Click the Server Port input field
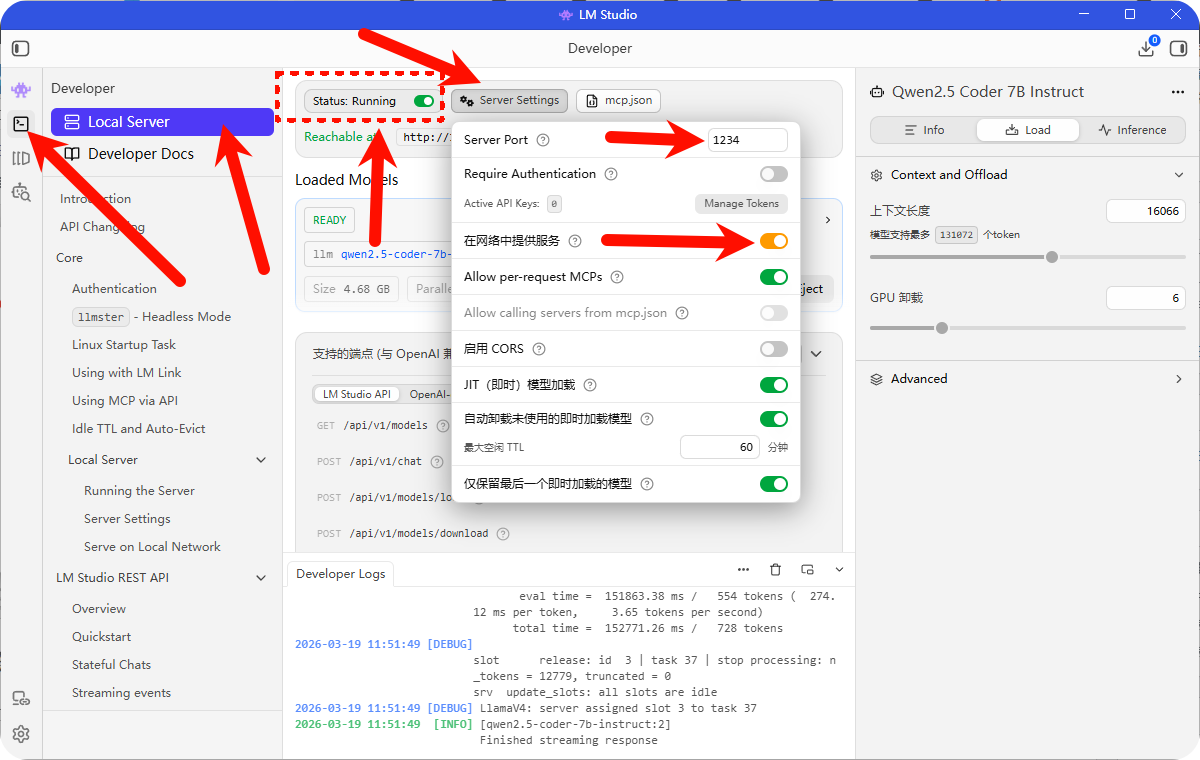Viewport: 1200px width, 760px height. click(747, 141)
